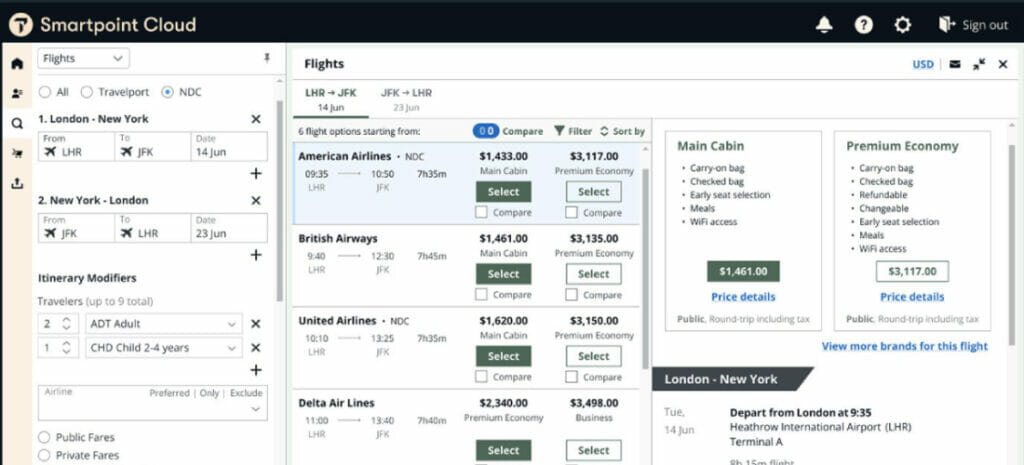Image resolution: width=1024 pixels, height=465 pixels.
Task: Edit the 14 Jun date field
Action: point(229,146)
